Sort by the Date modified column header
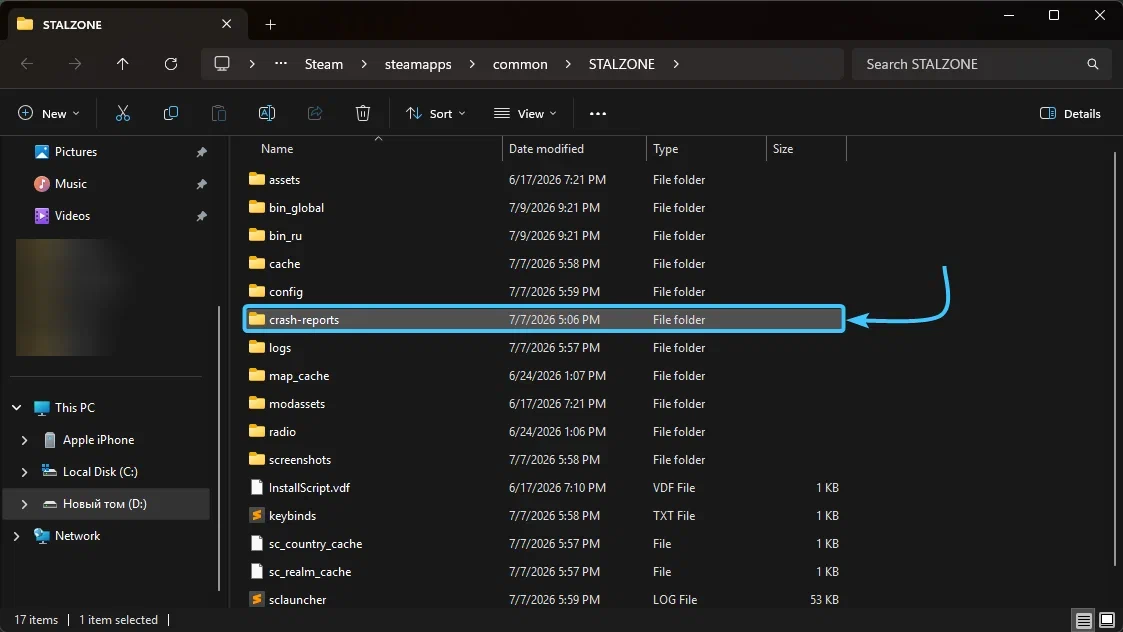Image resolution: width=1123 pixels, height=632 pixels. (x=546, y=148)
